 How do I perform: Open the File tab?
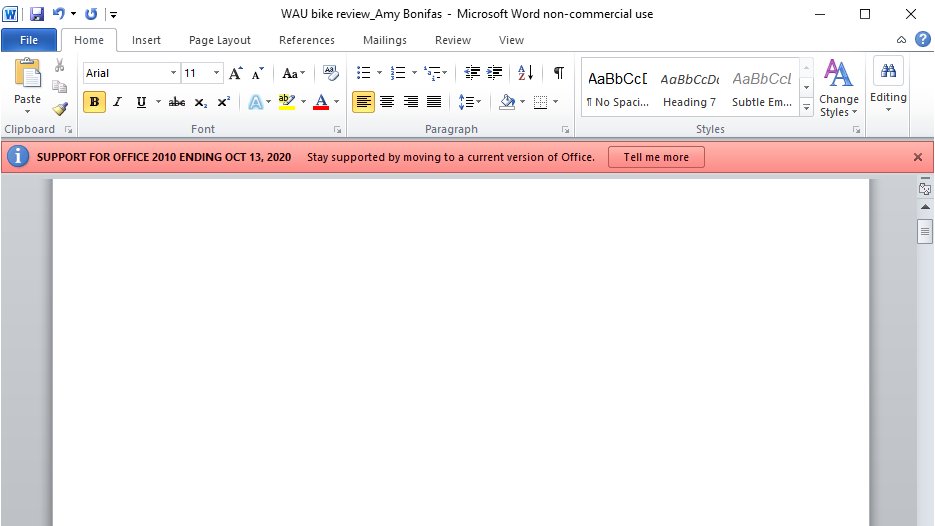[29, 40]
